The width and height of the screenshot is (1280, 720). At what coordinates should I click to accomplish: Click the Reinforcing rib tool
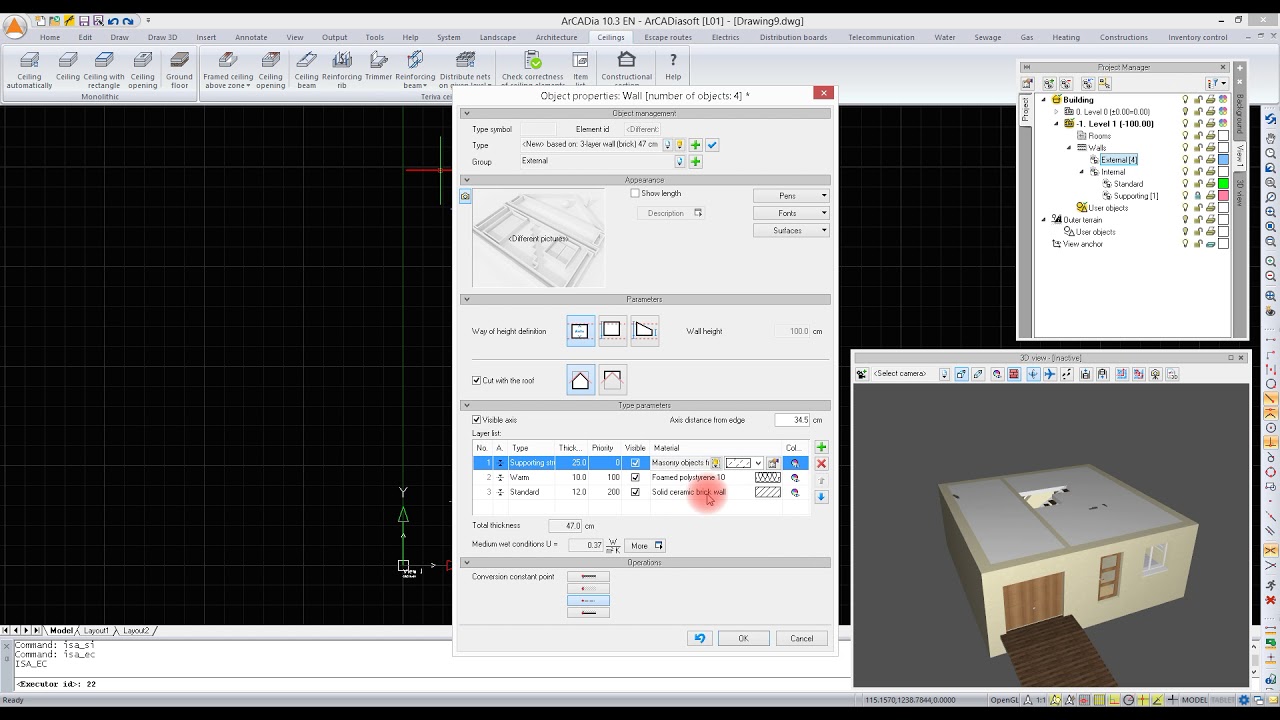[341, 69]
